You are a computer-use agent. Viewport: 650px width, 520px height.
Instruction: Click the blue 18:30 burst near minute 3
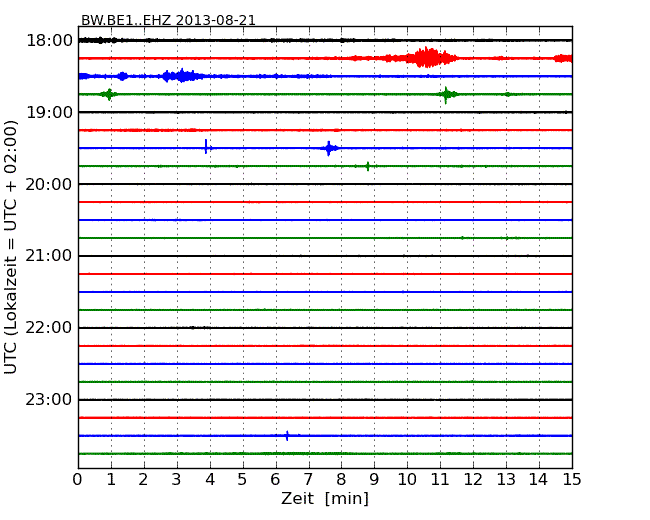pos(182,76)
